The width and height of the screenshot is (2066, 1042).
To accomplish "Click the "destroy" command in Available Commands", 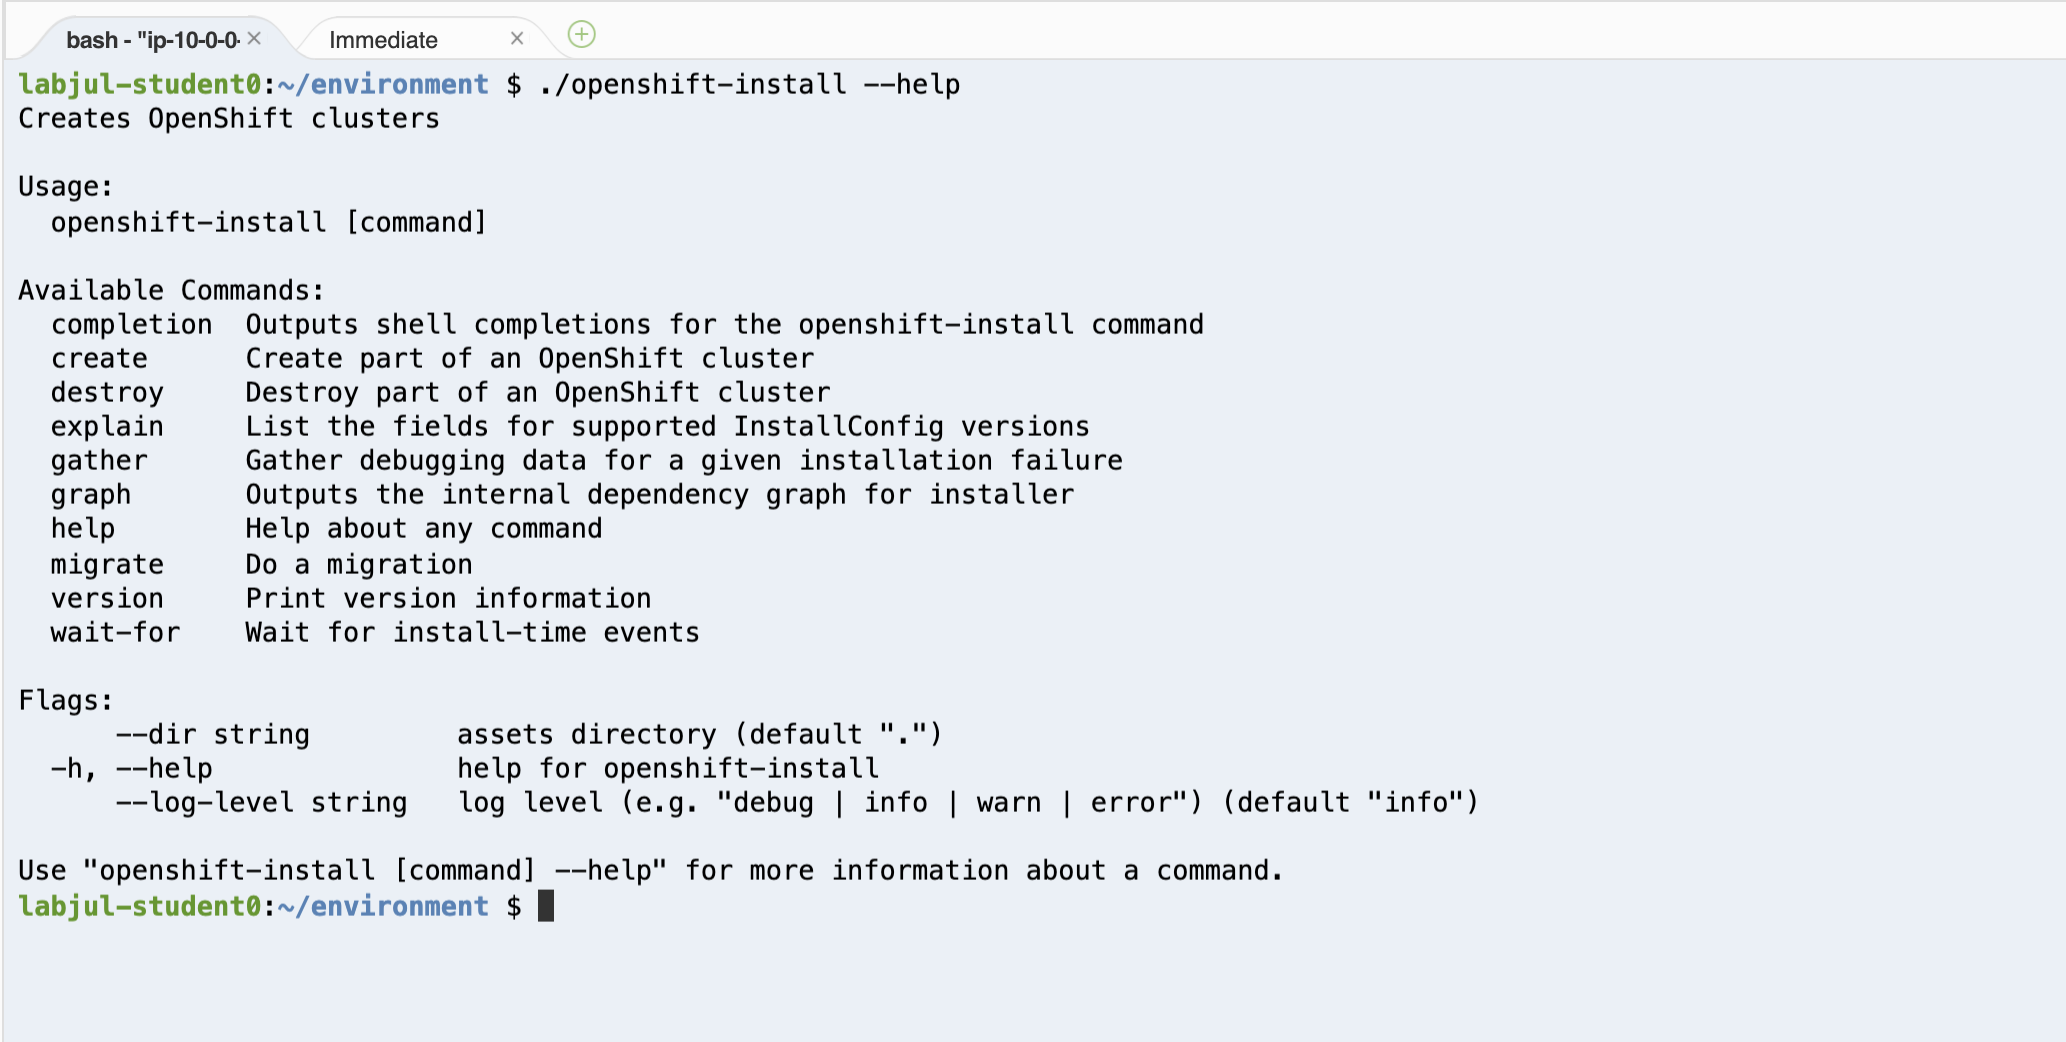I will [107, 392].
